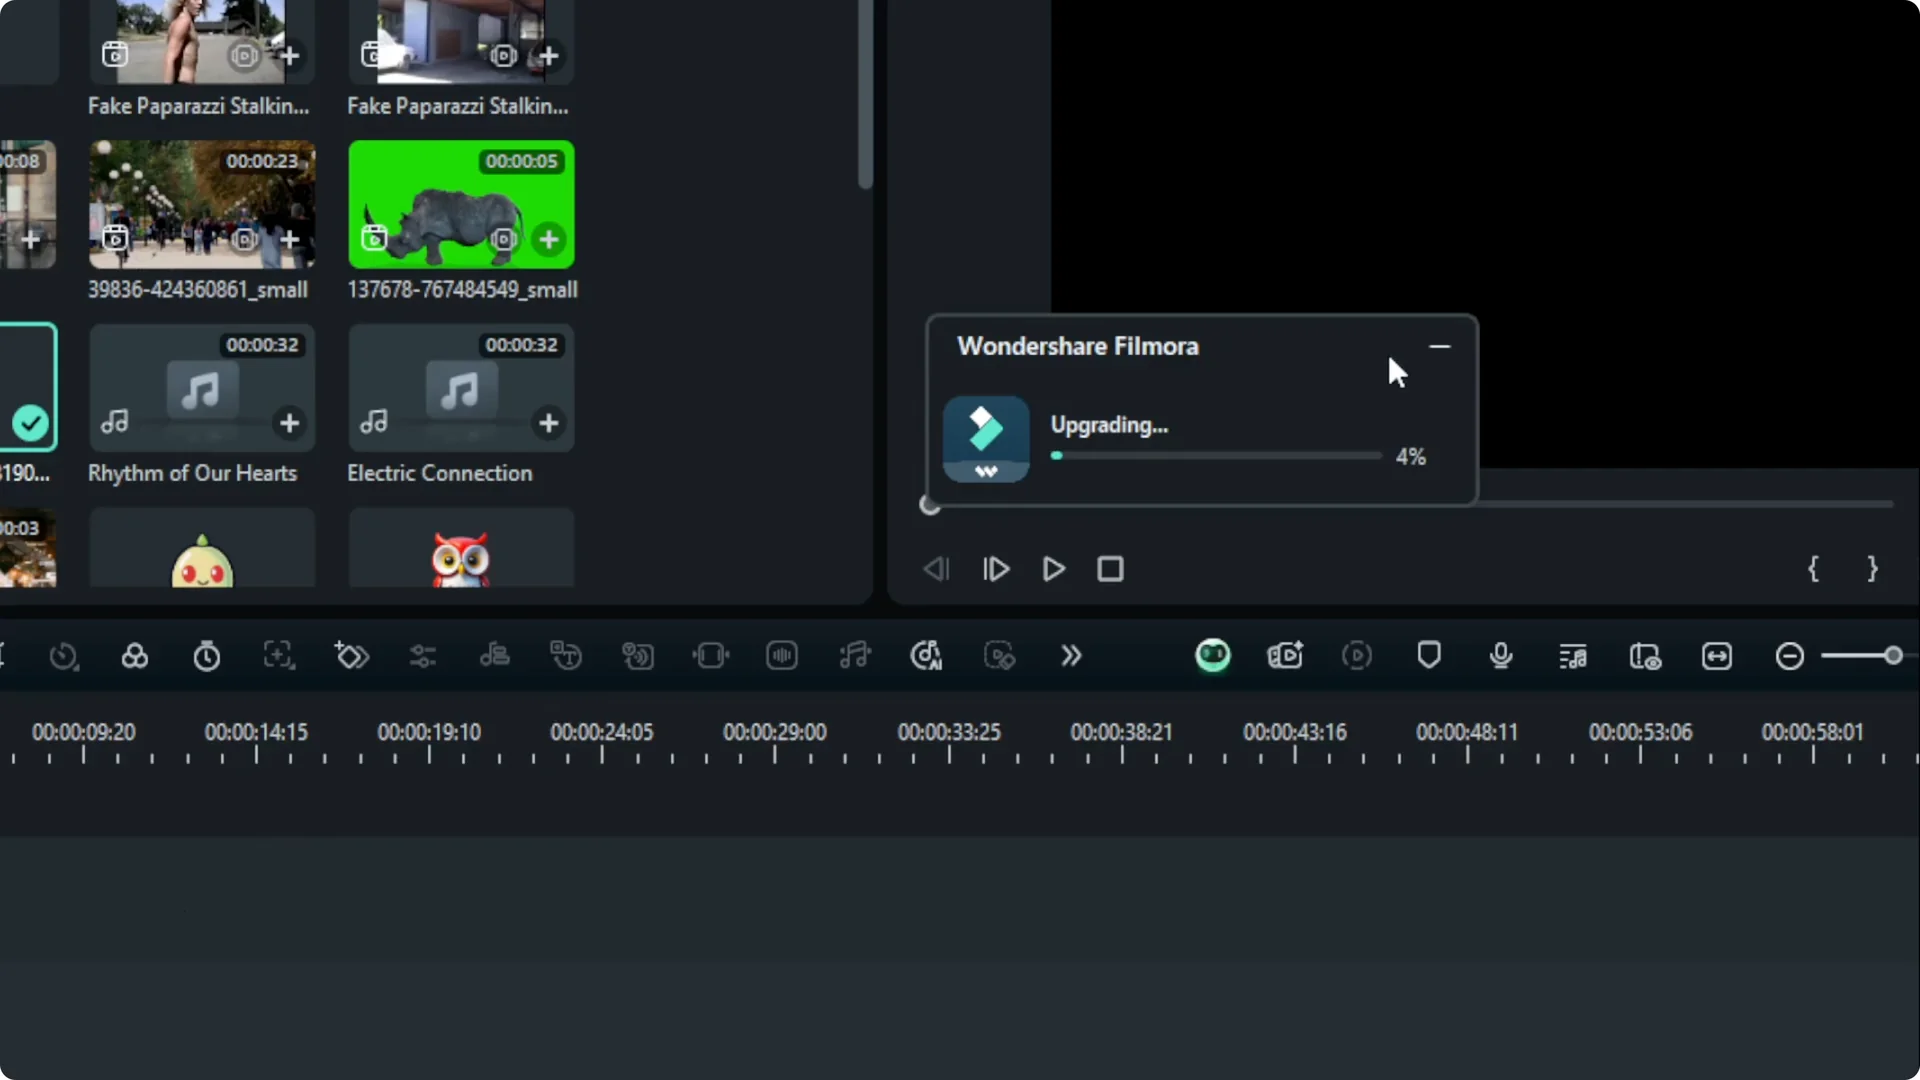Toggle the render preview eye icon
Screen dimensions: 1920x1080
click(1646, 655)
